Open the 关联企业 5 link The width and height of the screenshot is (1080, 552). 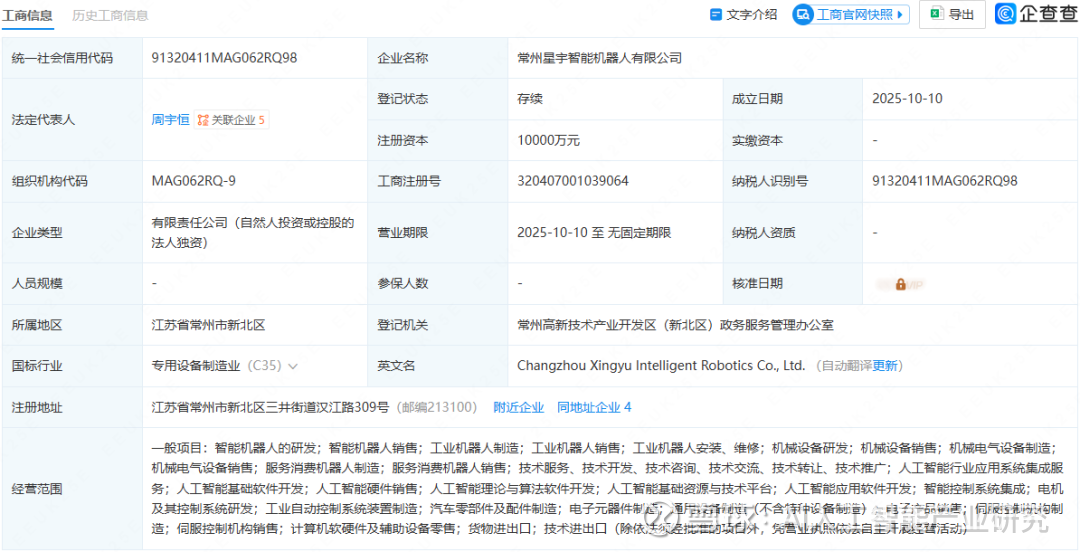click(x=231, y=120)
